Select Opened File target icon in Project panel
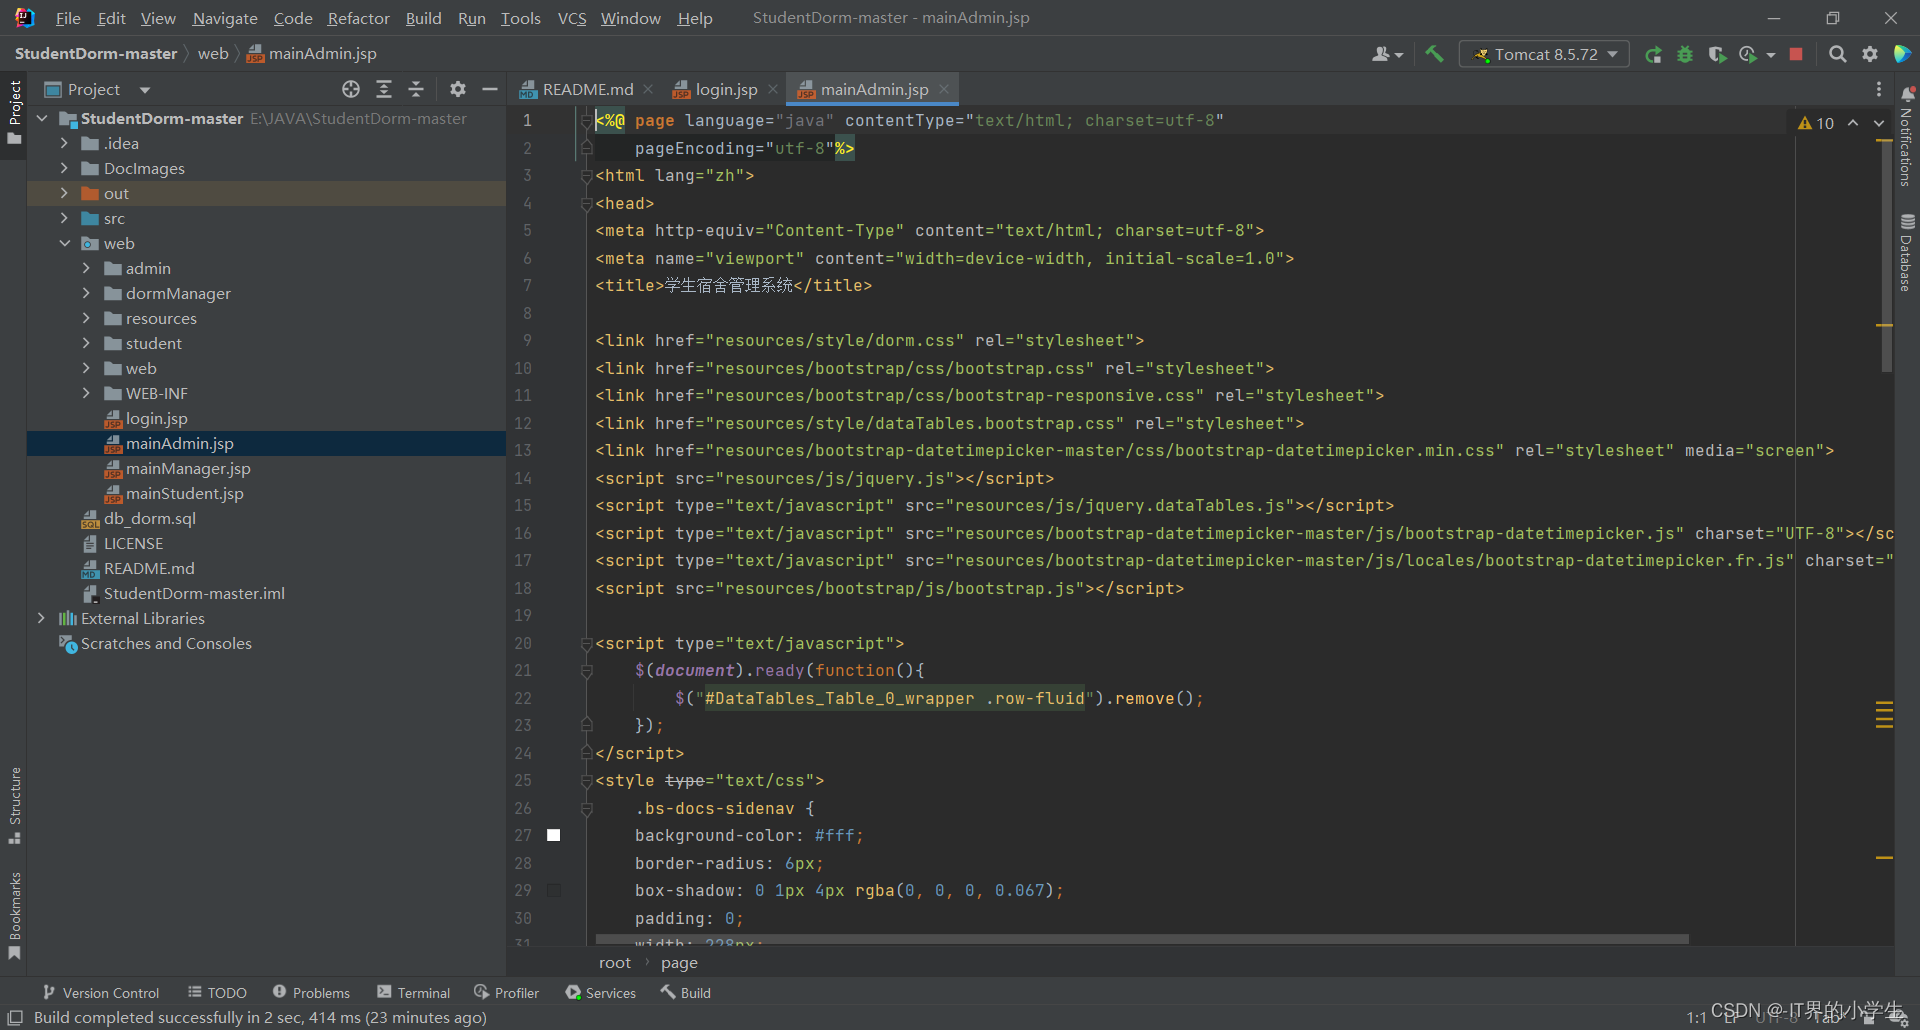Screen dimensions: 1920x1030 [351, 89]
